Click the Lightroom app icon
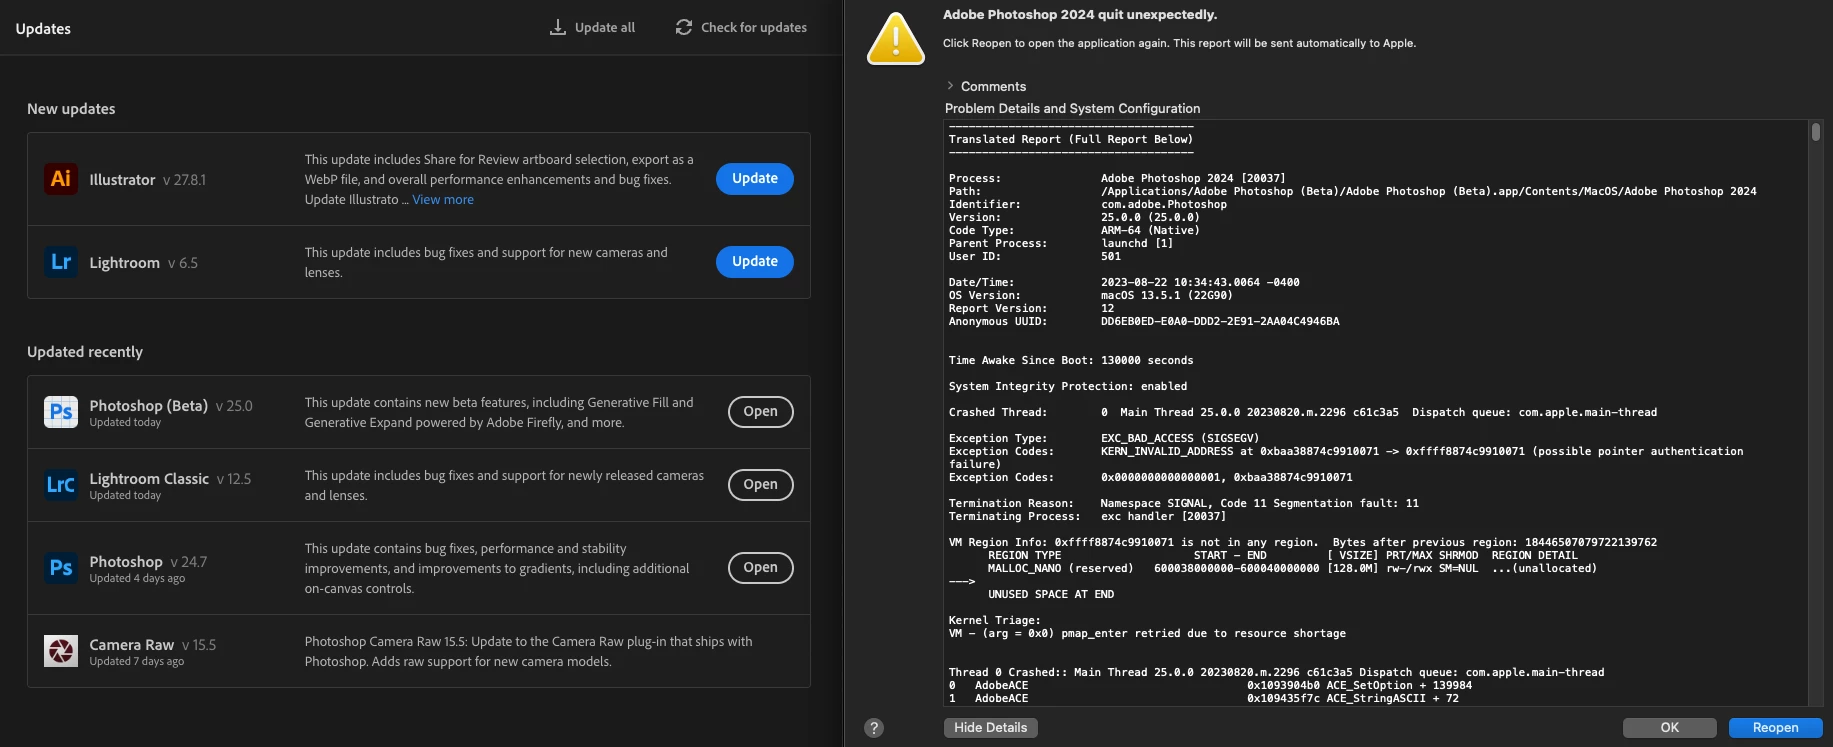 pyautogui.click(x=61, y=262)
